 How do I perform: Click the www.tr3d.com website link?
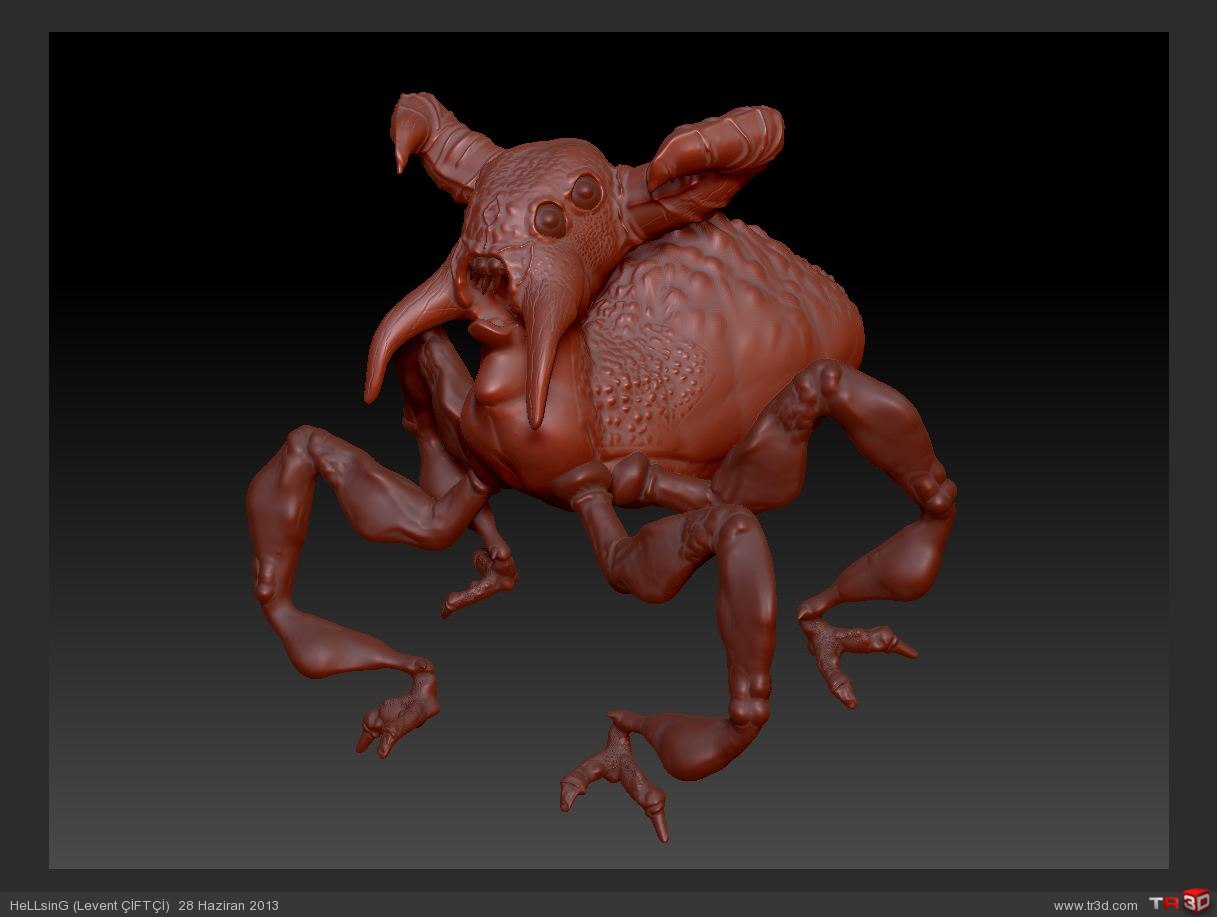click(x=1095, y=906)
